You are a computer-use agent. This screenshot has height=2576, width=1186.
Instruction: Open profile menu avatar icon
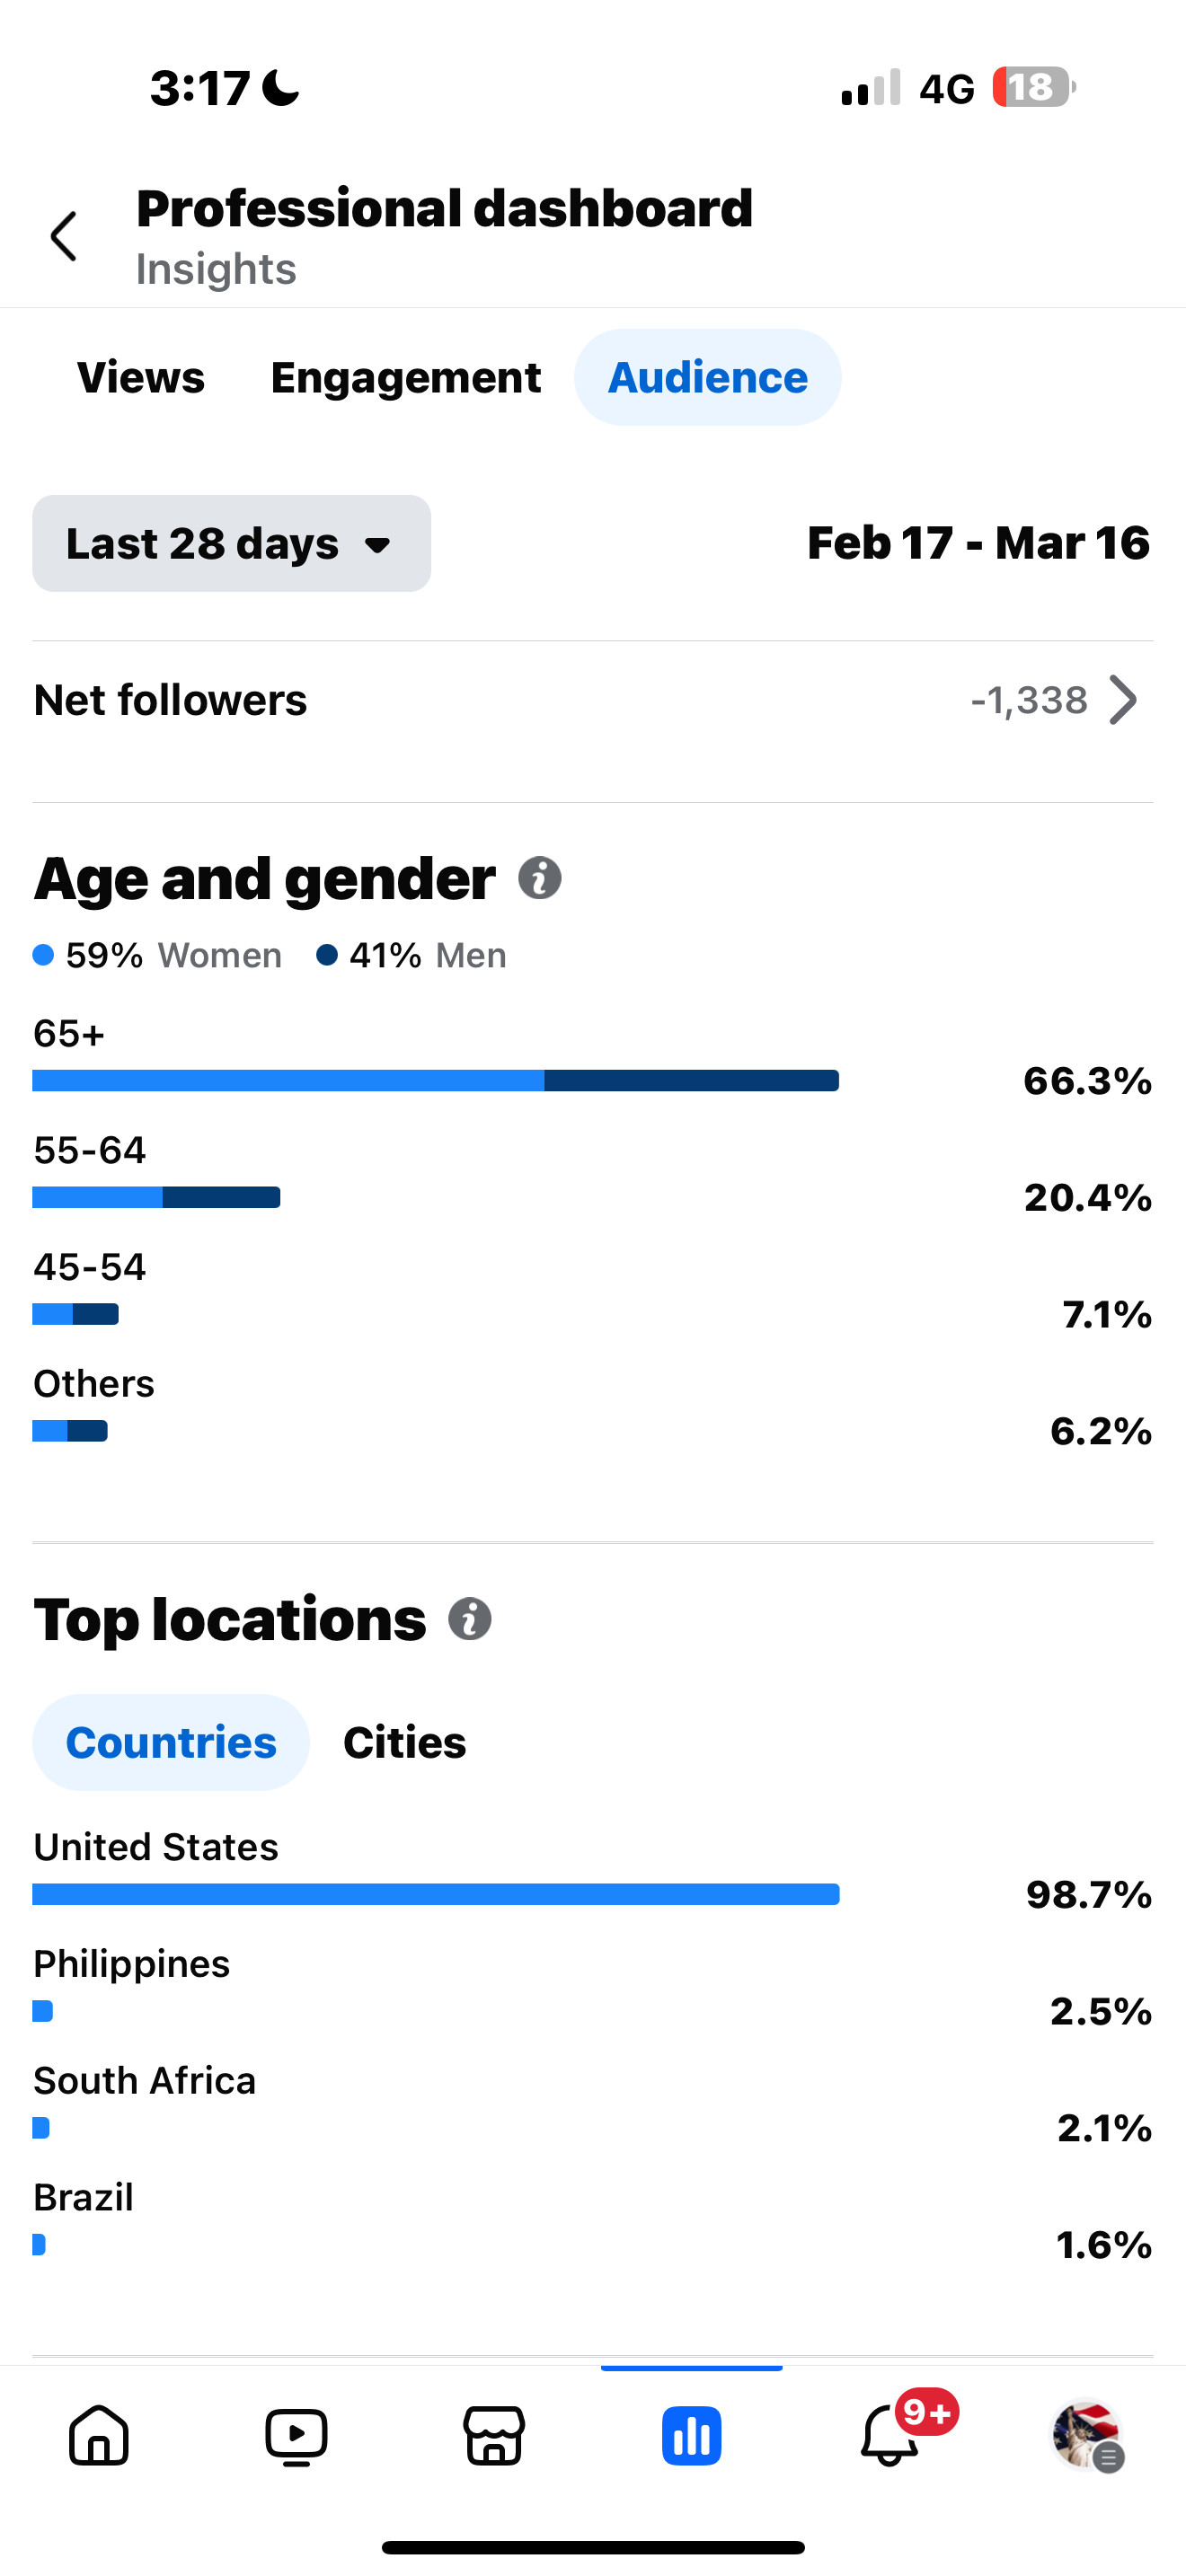tap(1087, 2435)
